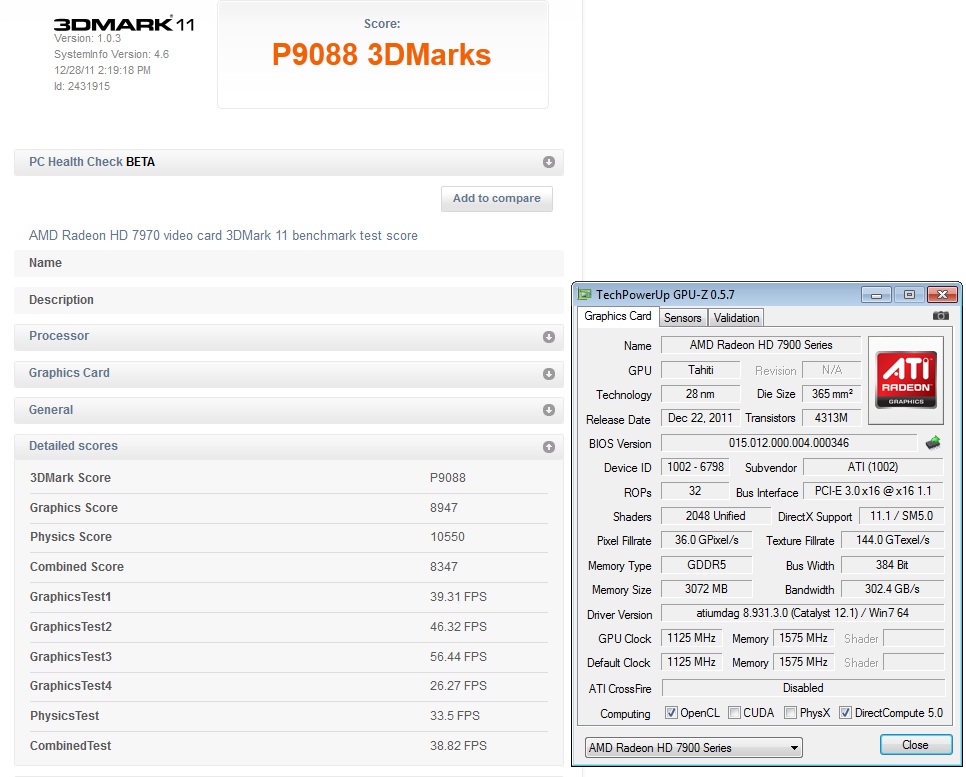966x777 pixels.
Task: Click the GPU-Z Name field showing the card
Action: tap(761, 345)
